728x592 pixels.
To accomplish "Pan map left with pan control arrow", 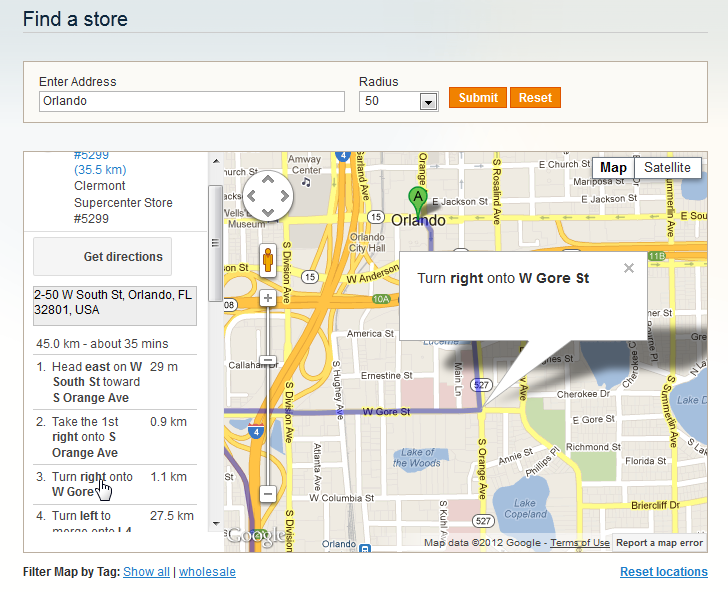I will point(252,196).
